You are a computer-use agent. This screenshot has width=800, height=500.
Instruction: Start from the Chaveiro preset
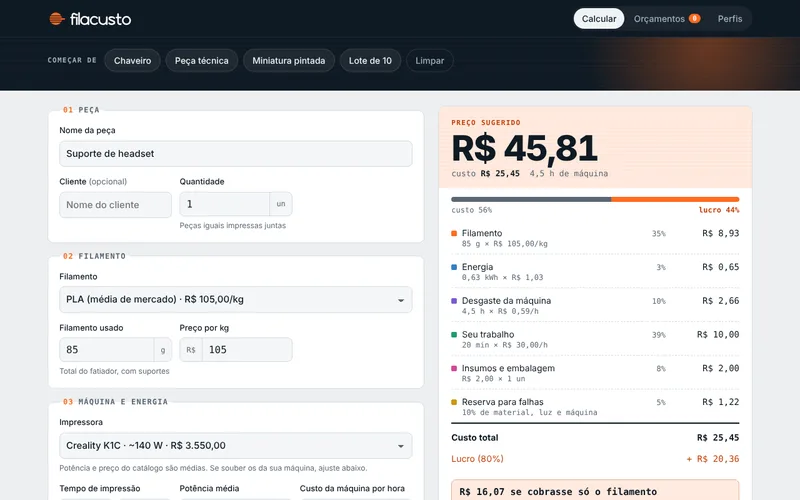pyautogui.click(x=133, y=61)
